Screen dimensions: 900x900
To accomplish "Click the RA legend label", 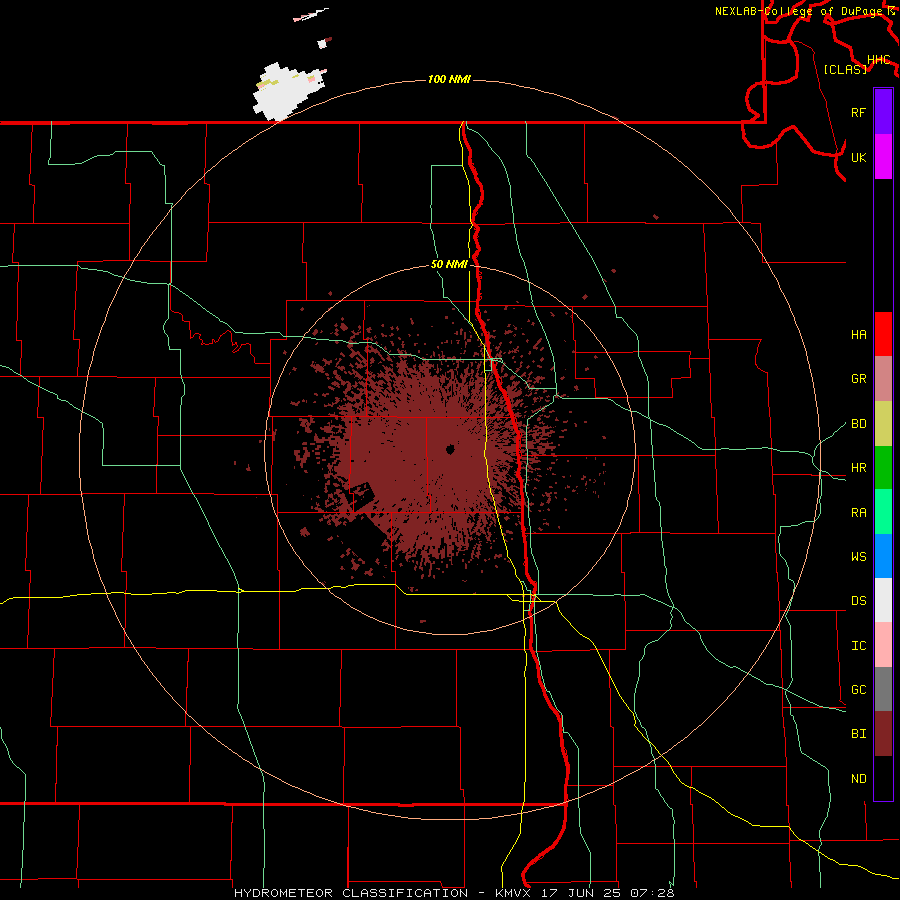I will (858, 513).
